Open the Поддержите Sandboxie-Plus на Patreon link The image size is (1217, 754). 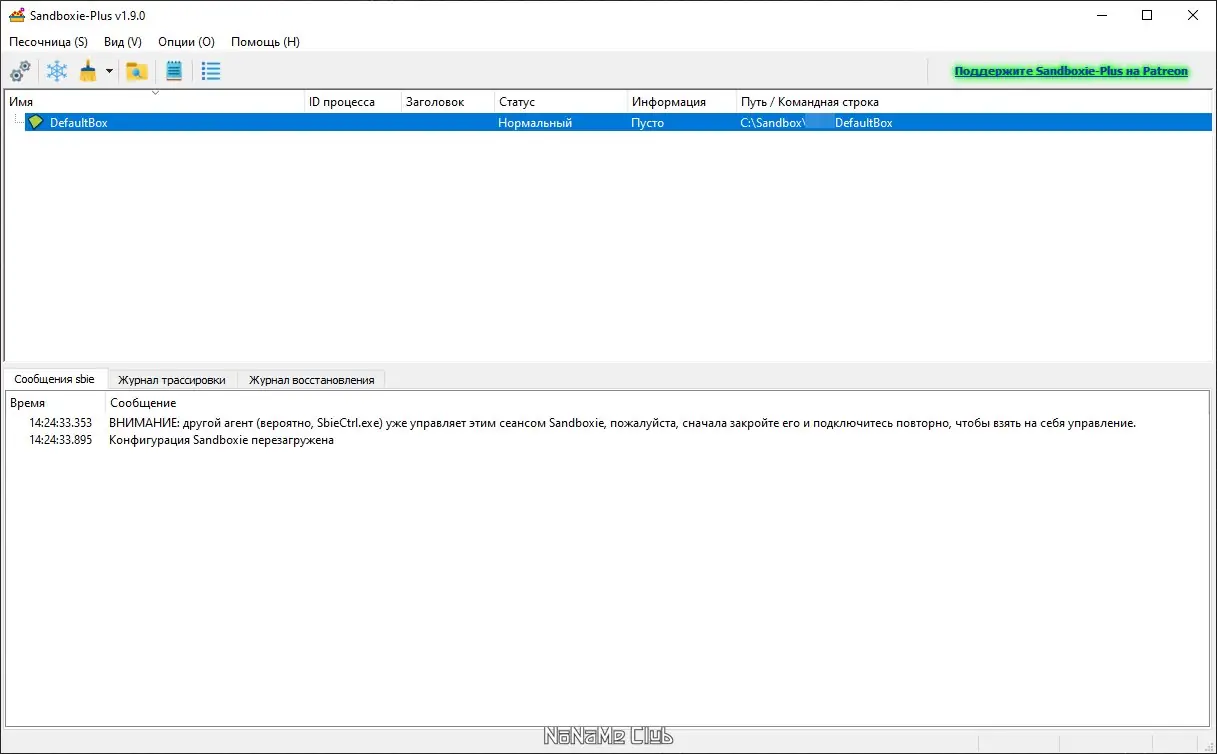click(1071, 71)
